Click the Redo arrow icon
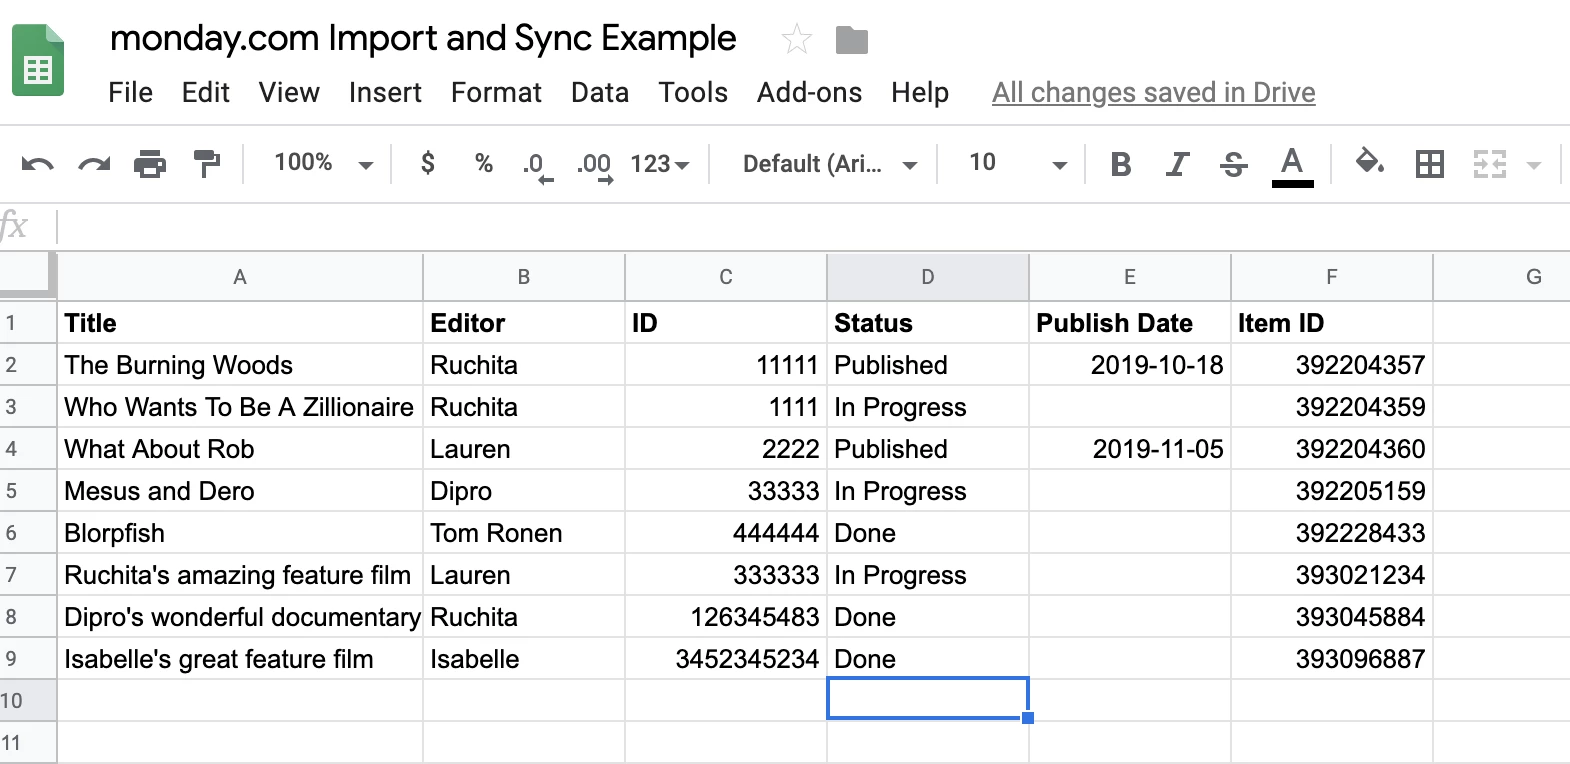The image size is (1570, 764). pos(94,163)
